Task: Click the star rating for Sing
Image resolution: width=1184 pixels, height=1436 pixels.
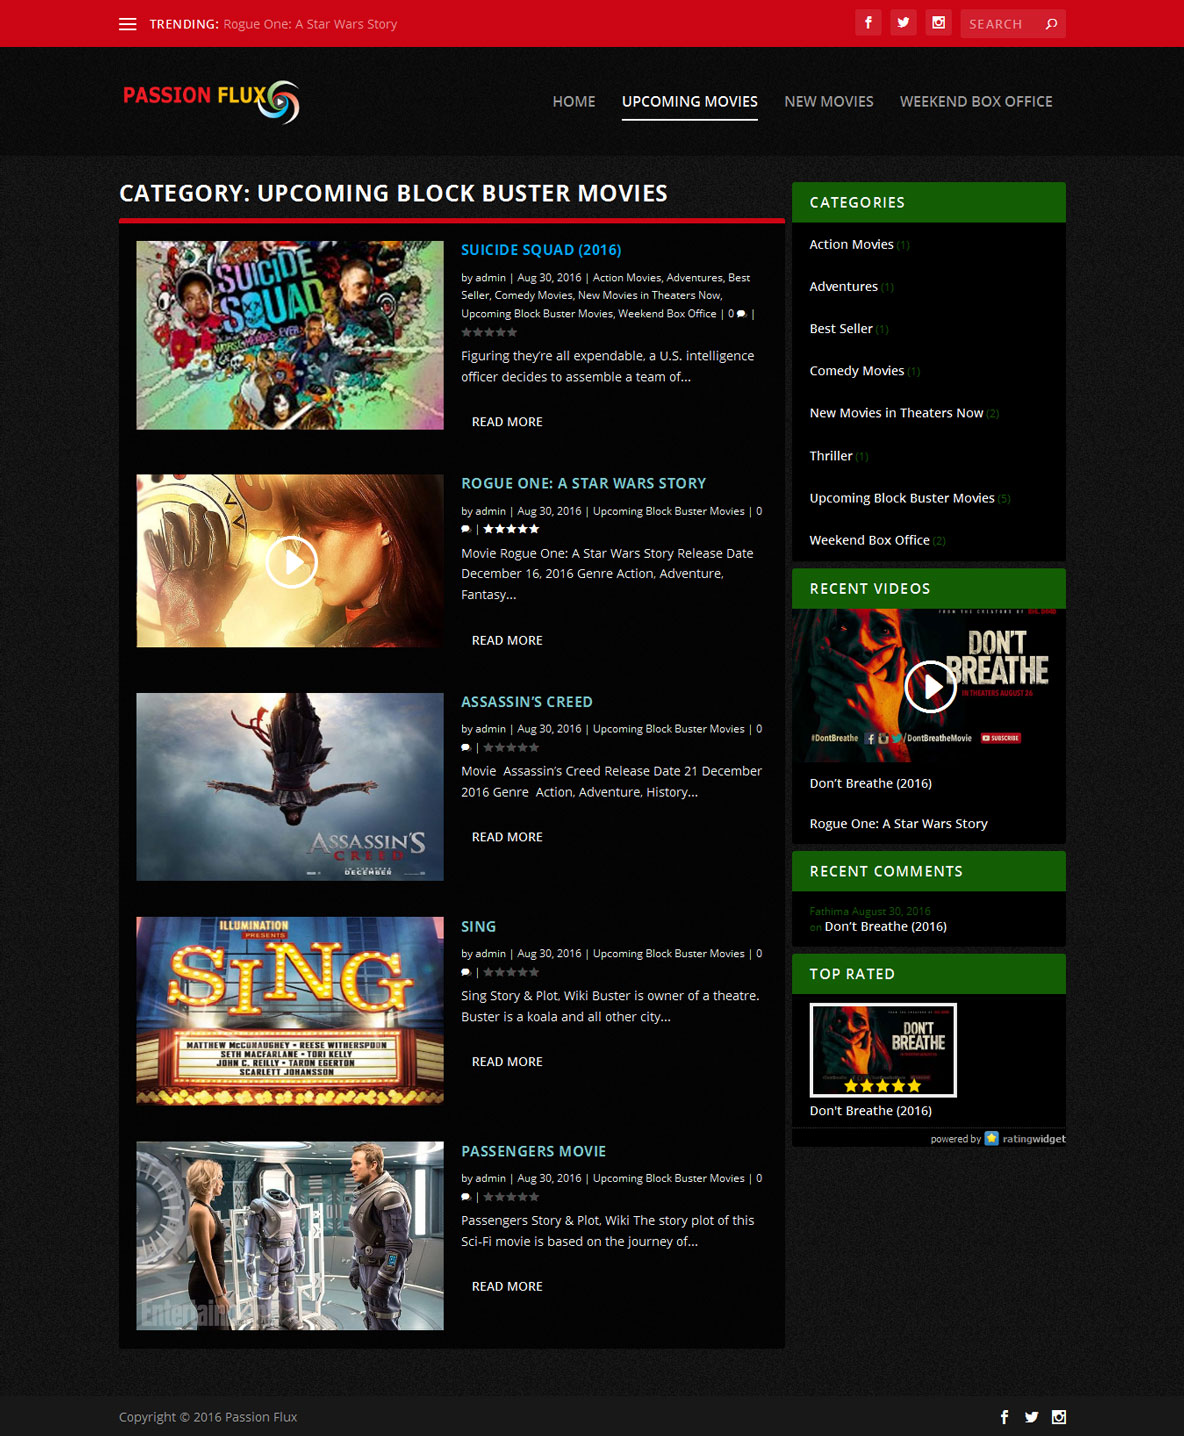Action: point(511,972)
